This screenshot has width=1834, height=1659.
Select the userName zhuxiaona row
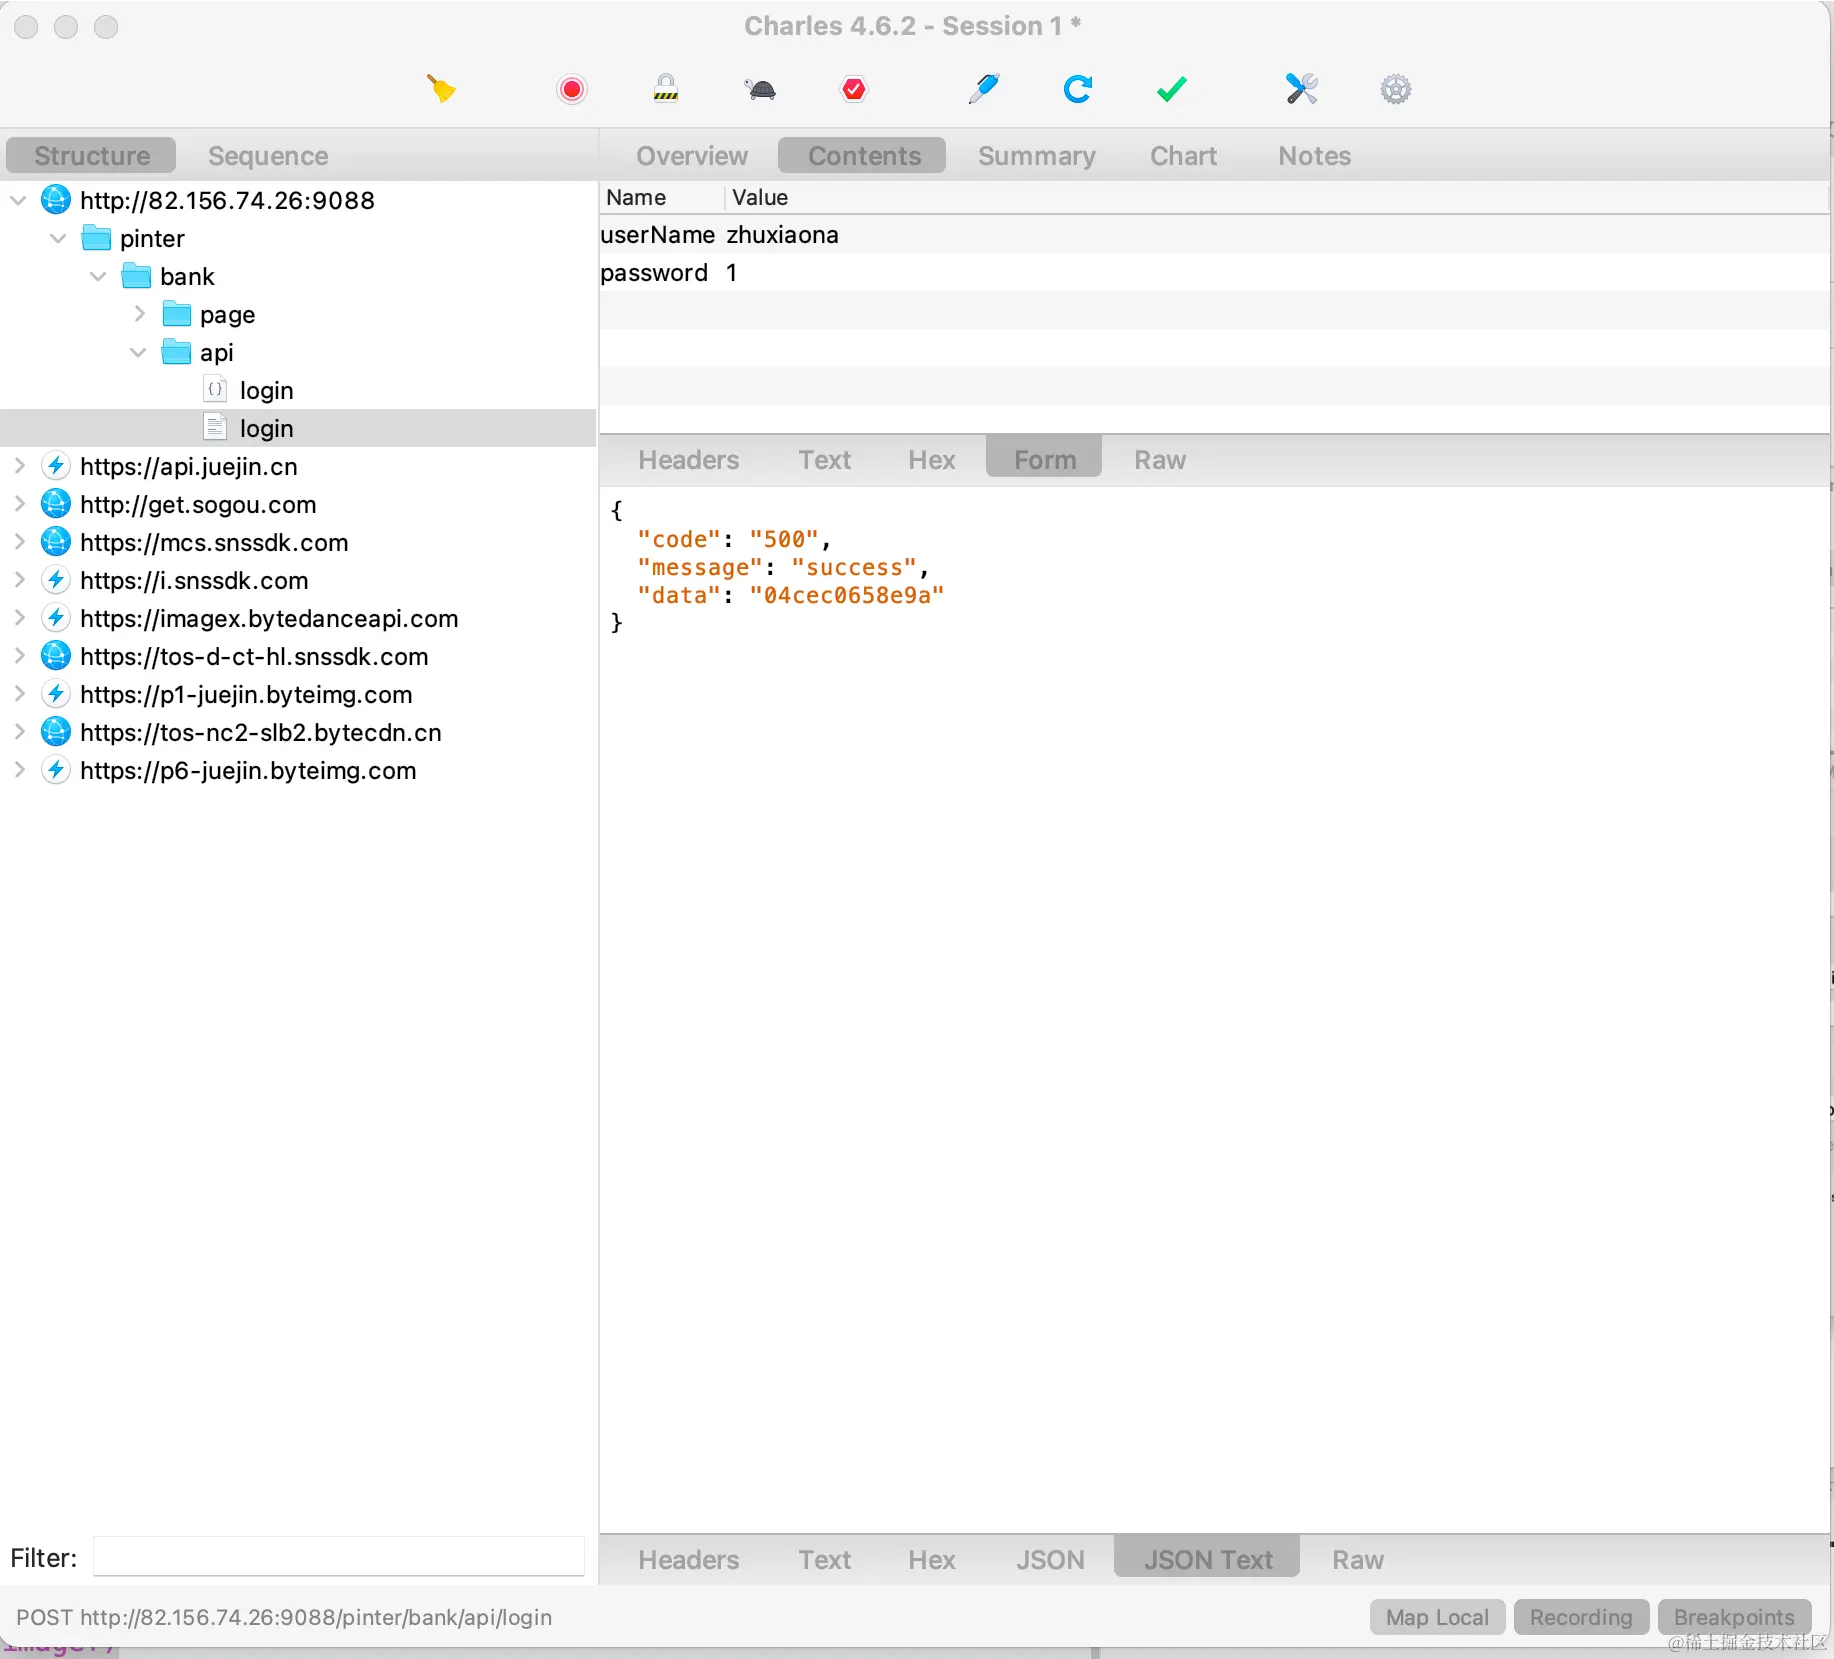pos(1214,235)
